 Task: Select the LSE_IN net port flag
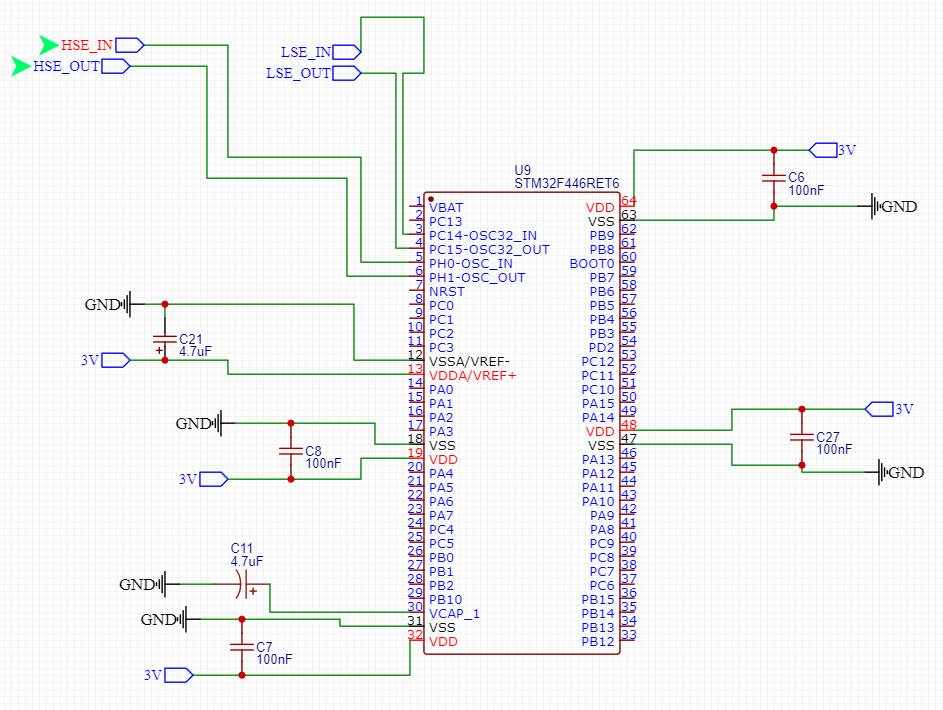point(346,52)
